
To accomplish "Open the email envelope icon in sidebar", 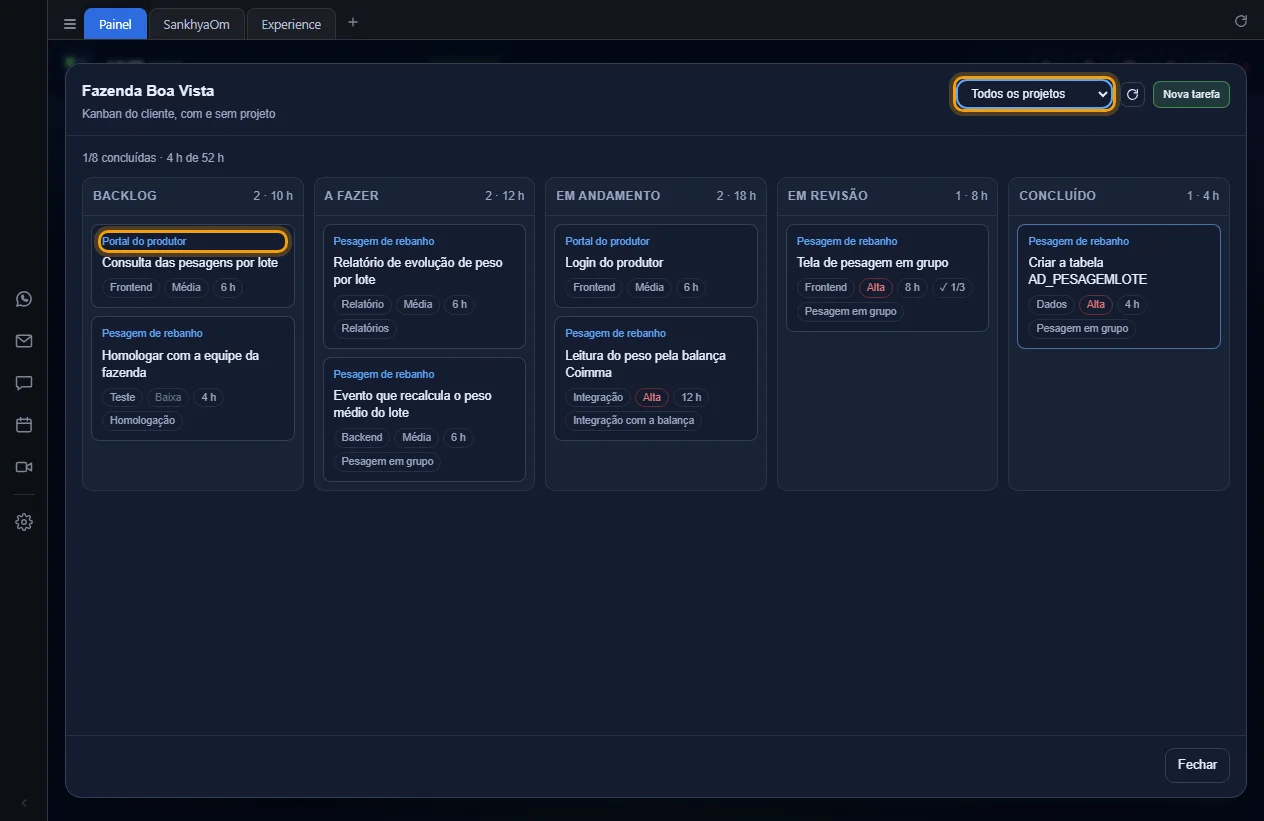I will pyautogui.click(x=24, y=341).
